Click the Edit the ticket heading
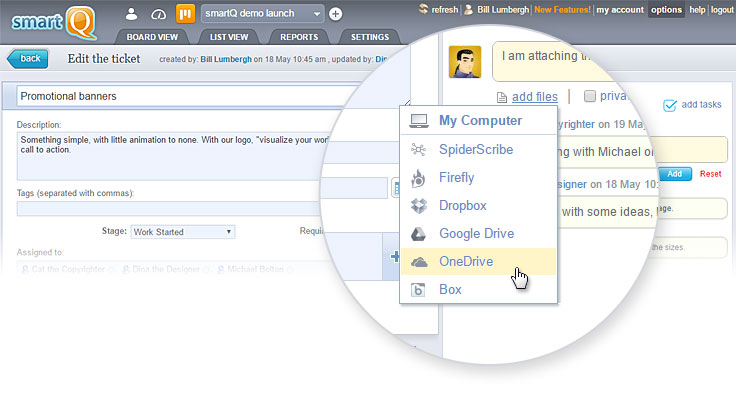The height and width of the screenshot is (406, 736). [104, 59]
